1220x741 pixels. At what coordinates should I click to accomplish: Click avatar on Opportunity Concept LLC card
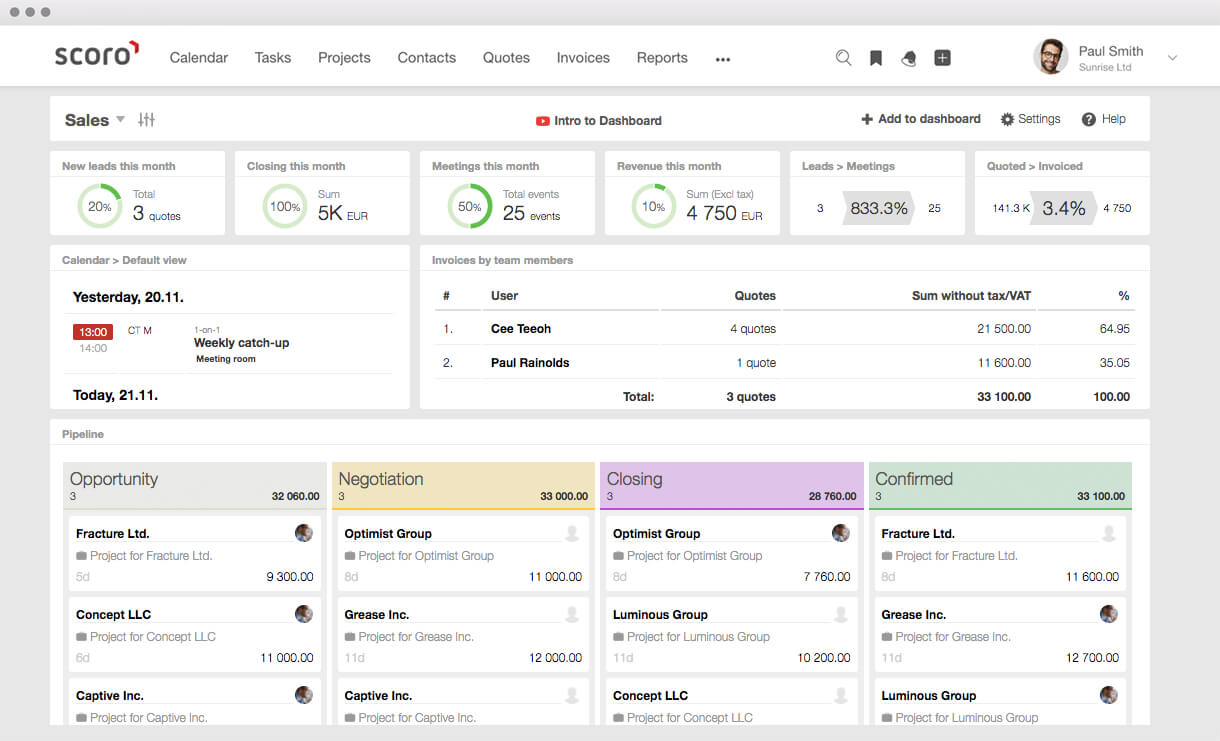pyautogui.click(x=304, y=614)
